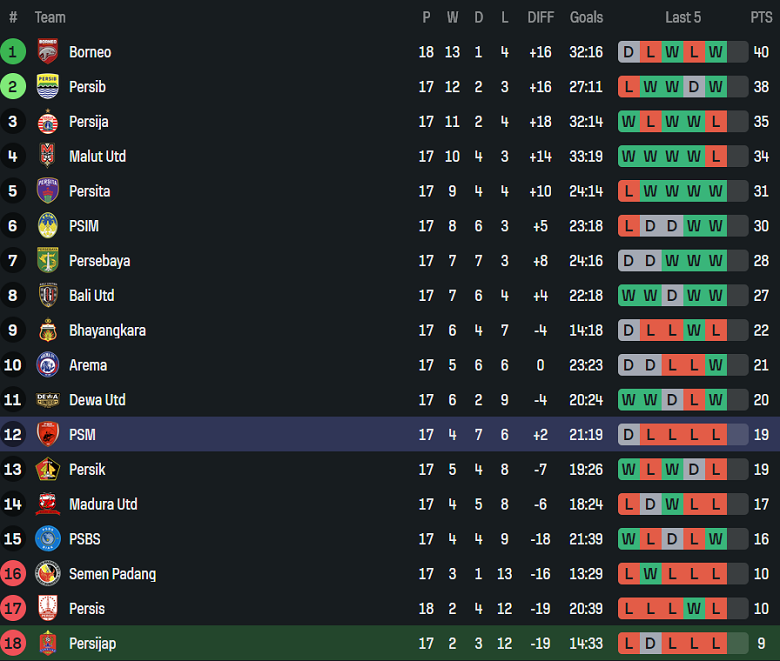Open the Madura Utd team link

(103, 504)
